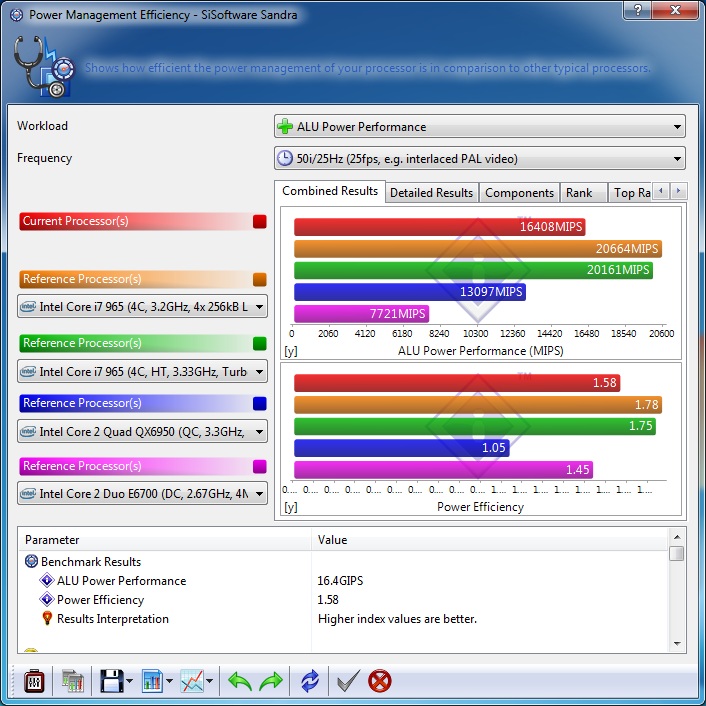Click the Benchmark Results row icon

point(31,561)
